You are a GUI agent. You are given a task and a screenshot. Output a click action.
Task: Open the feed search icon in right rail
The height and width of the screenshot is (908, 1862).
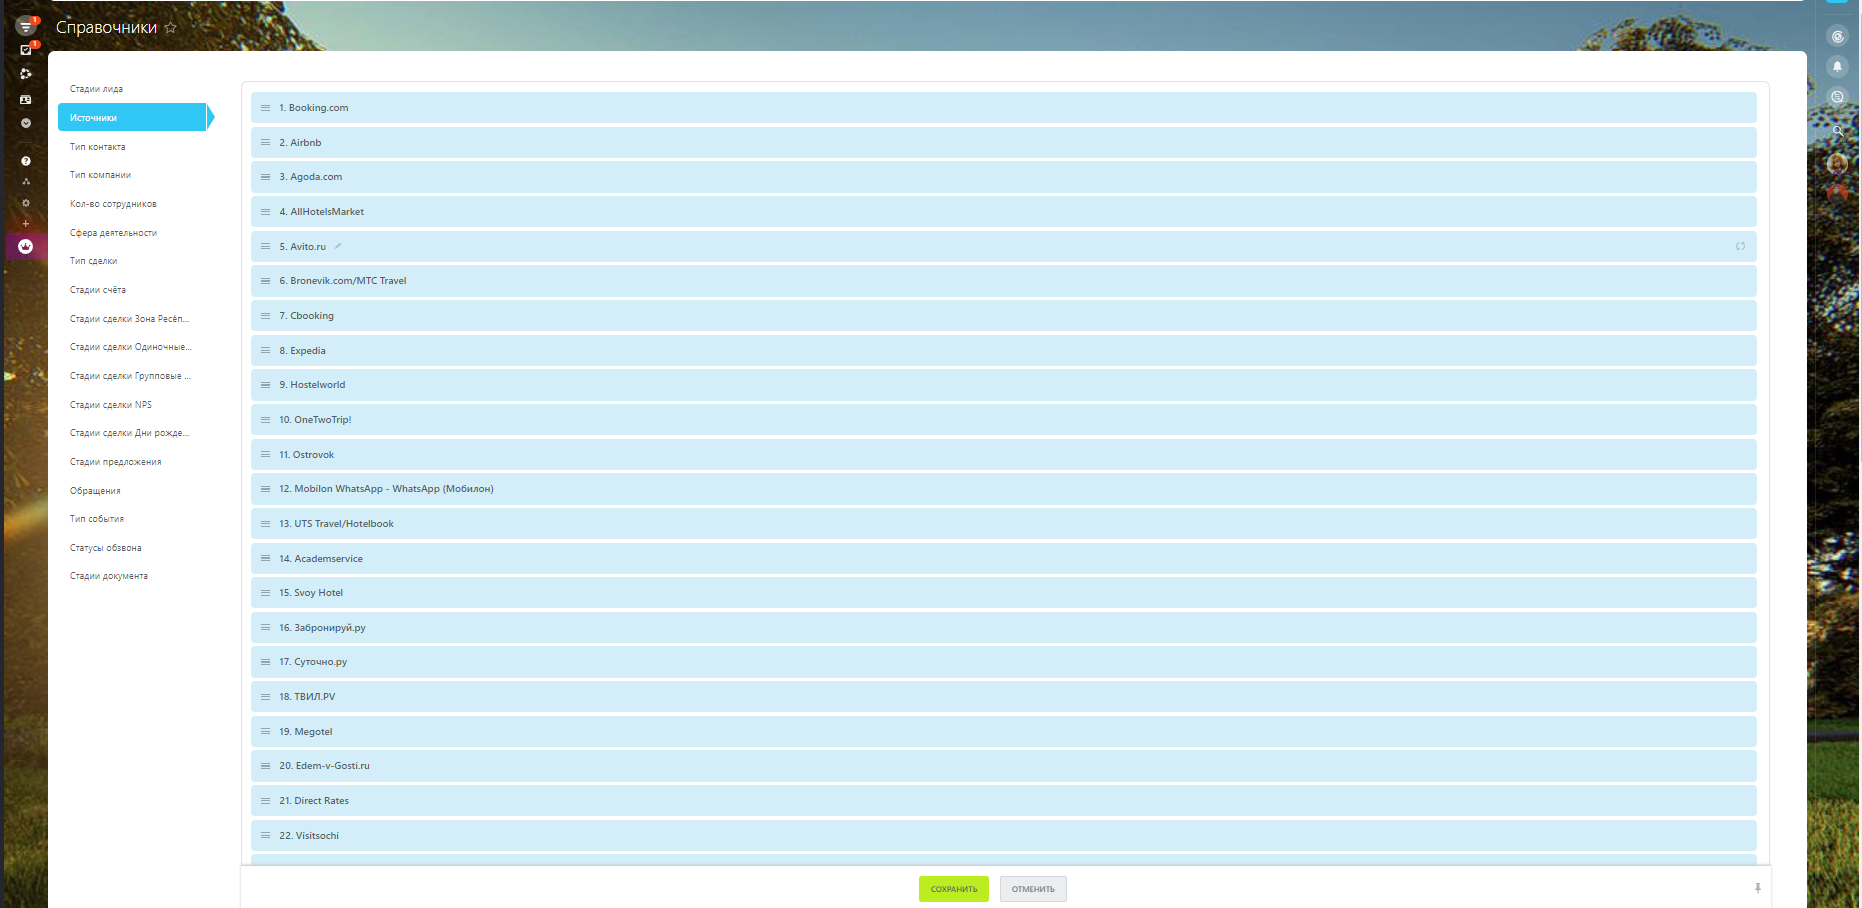[x=1837, y=97]
